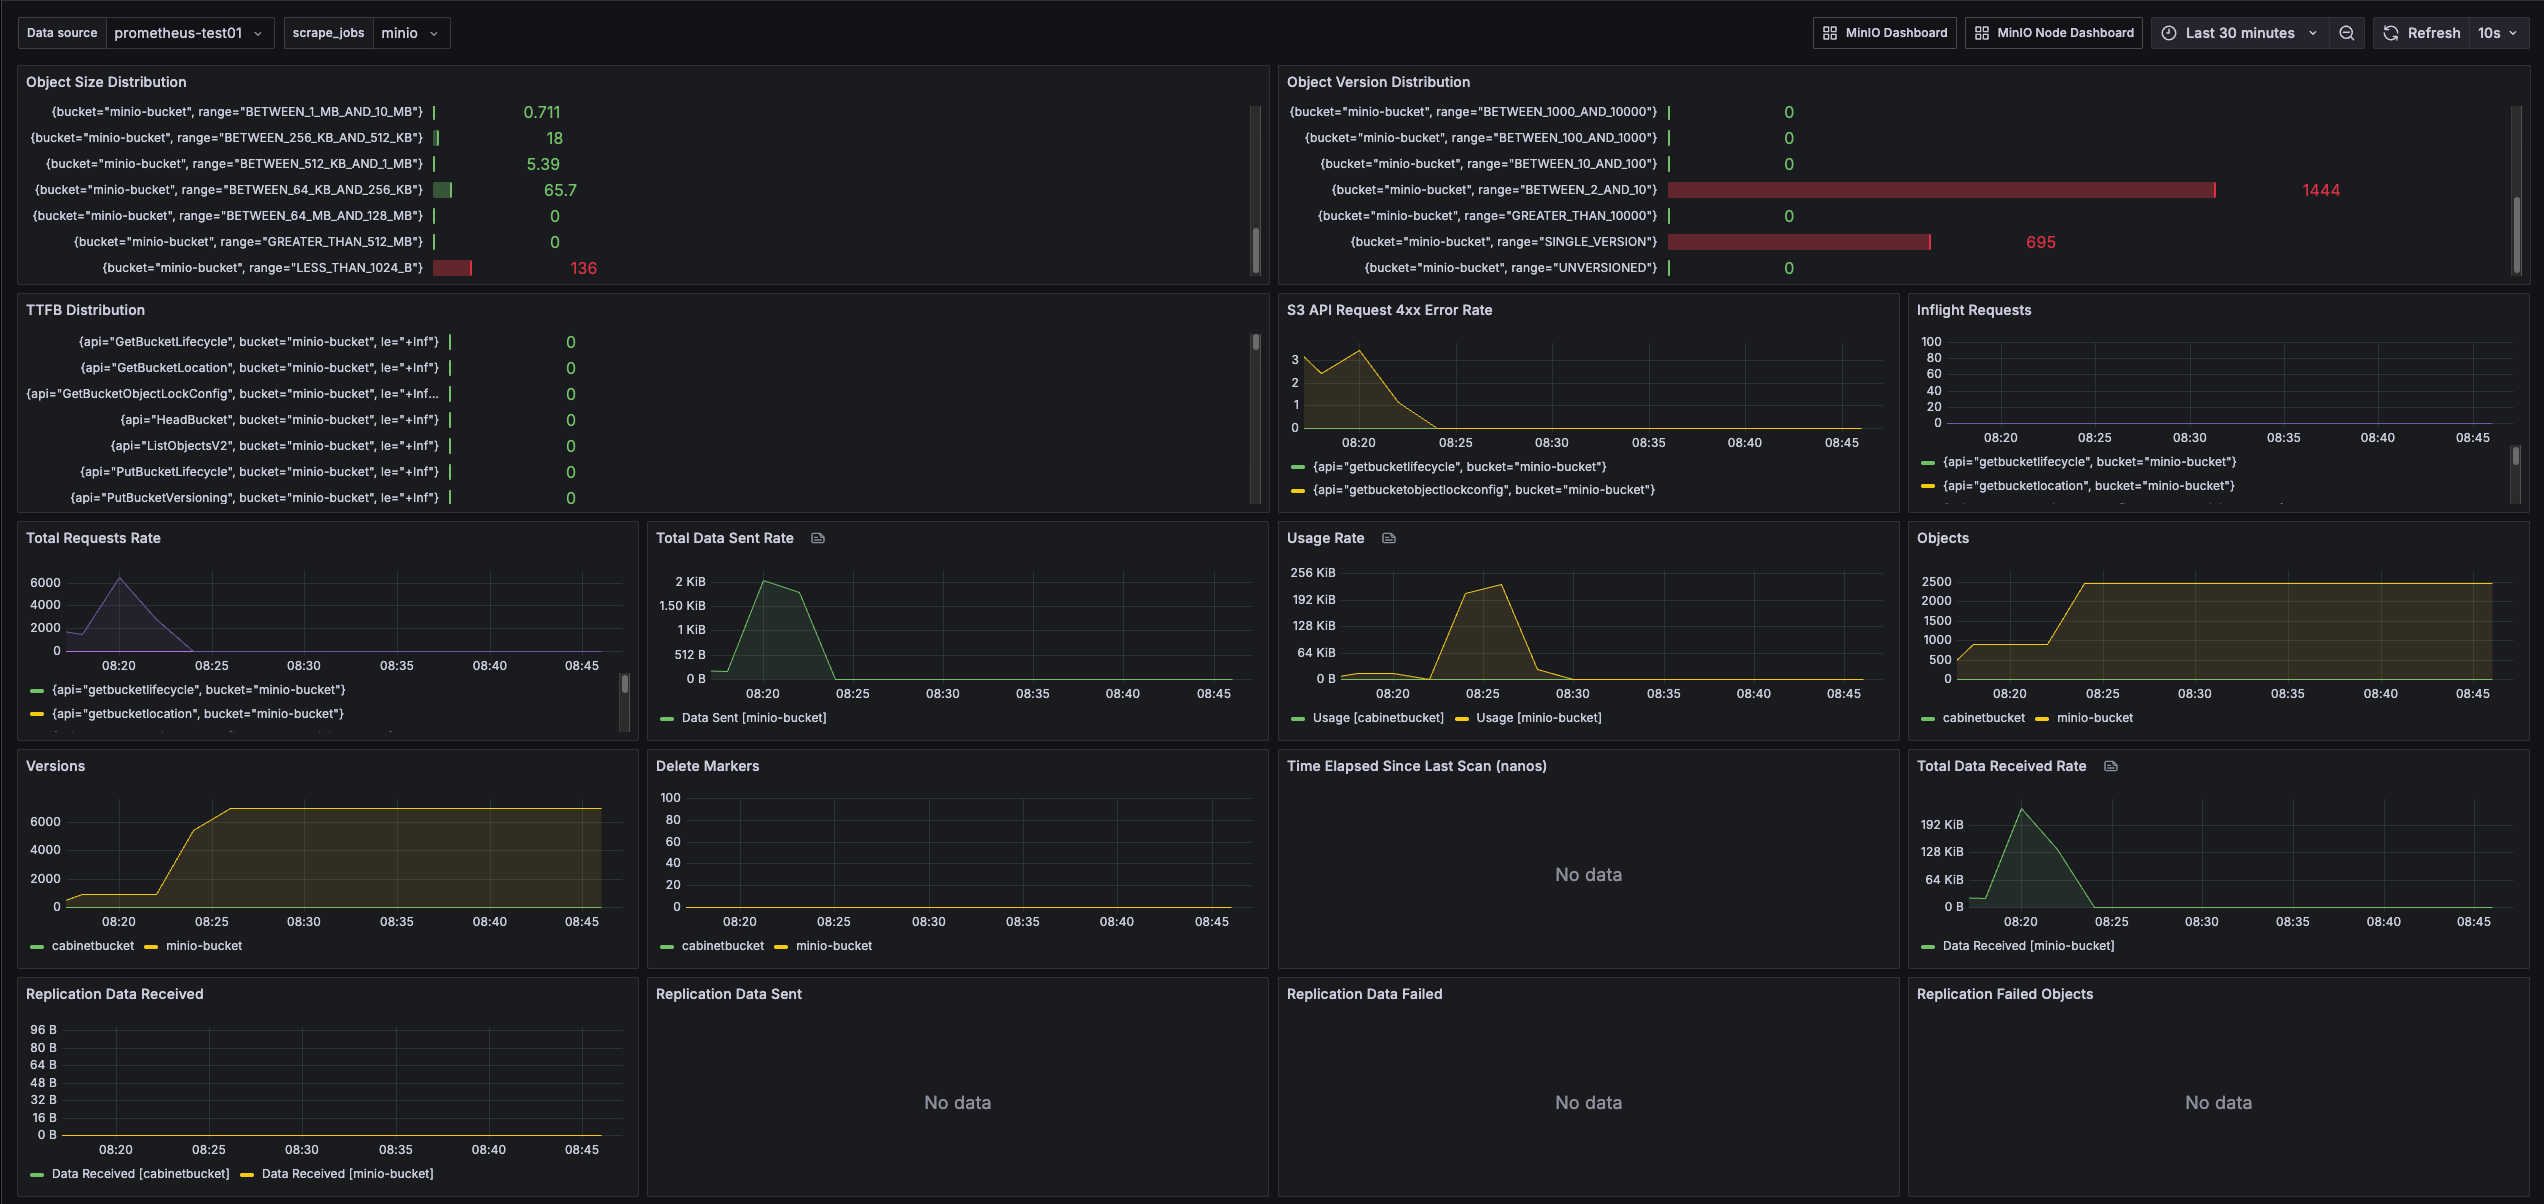The image size is (2544, 1204).
Task: Open the scrape_jobs minio variable dropdown
Action: tap(409, 33)
